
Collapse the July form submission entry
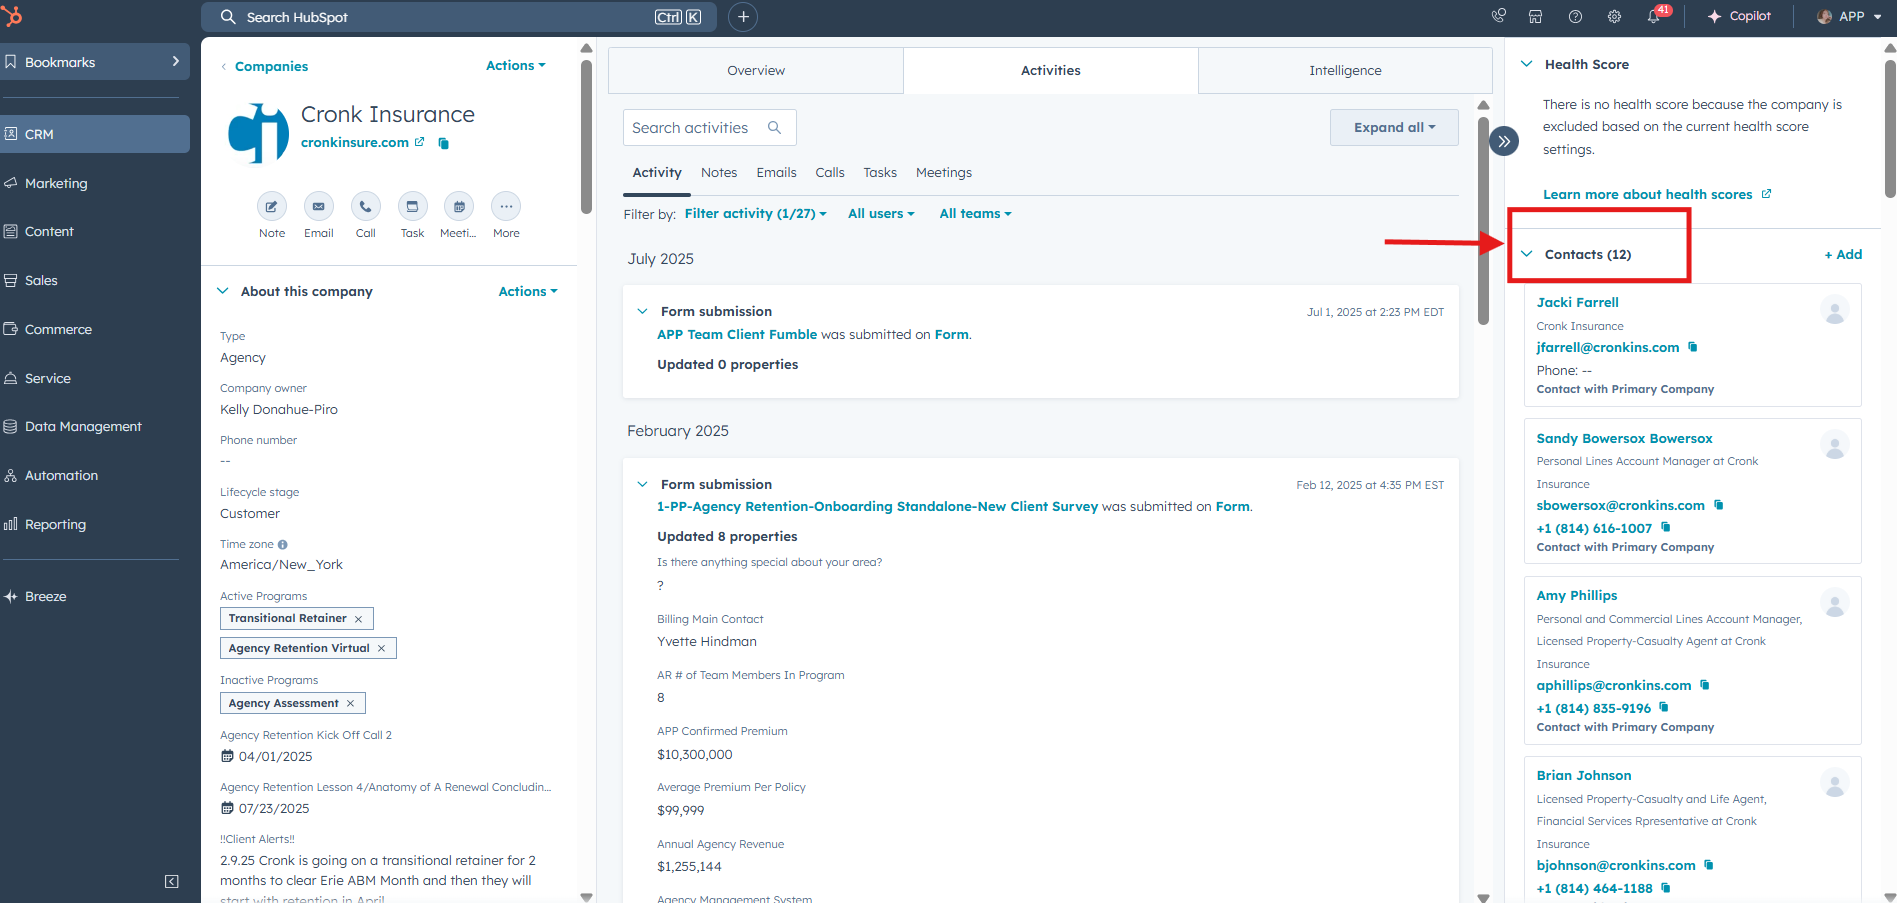click(642, 311)
